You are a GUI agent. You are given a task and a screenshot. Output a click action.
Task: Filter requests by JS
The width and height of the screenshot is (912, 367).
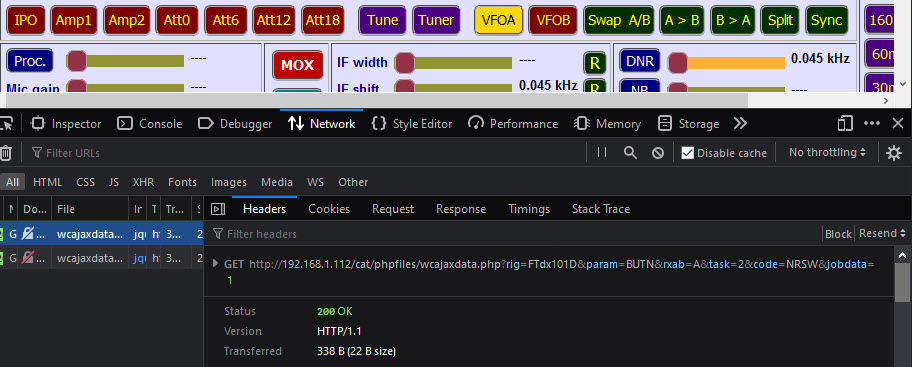point(114,182)
